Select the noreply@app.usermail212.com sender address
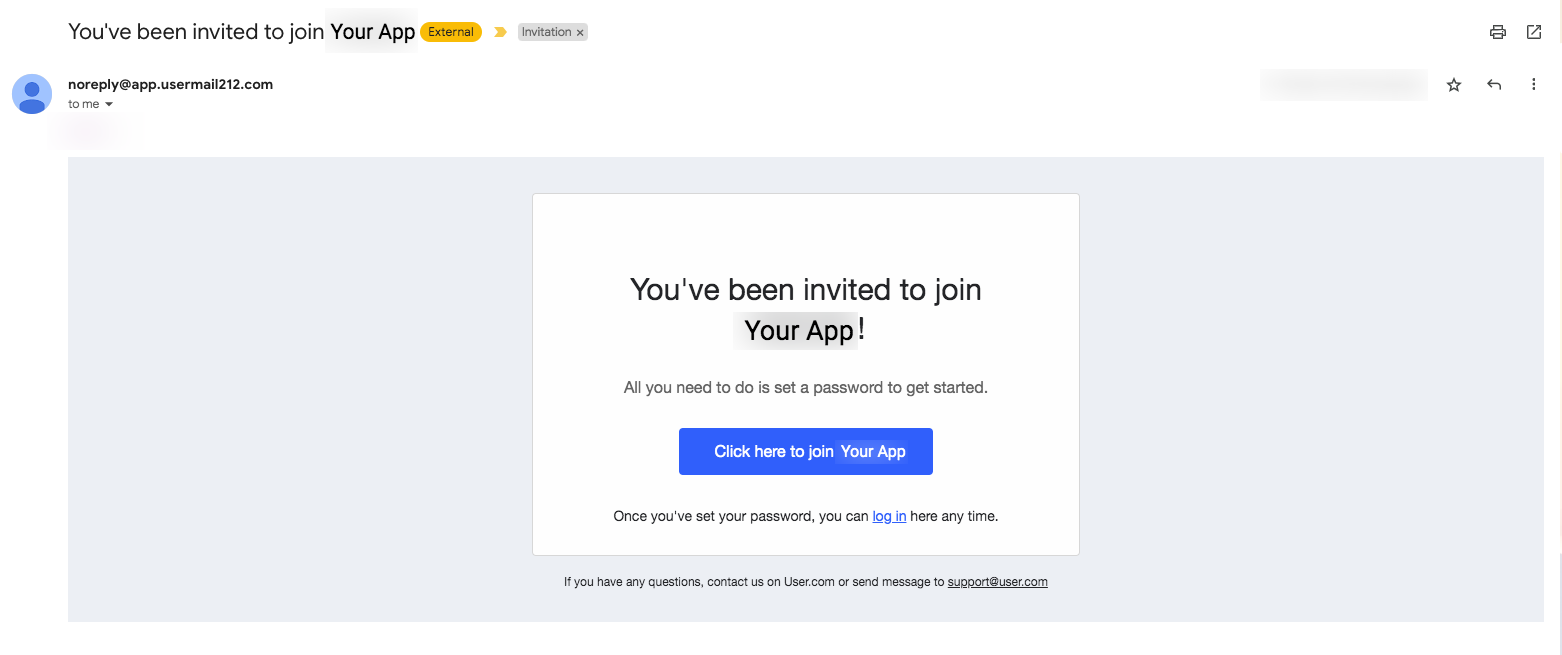 pyautogui.click(x=170, y=84)
